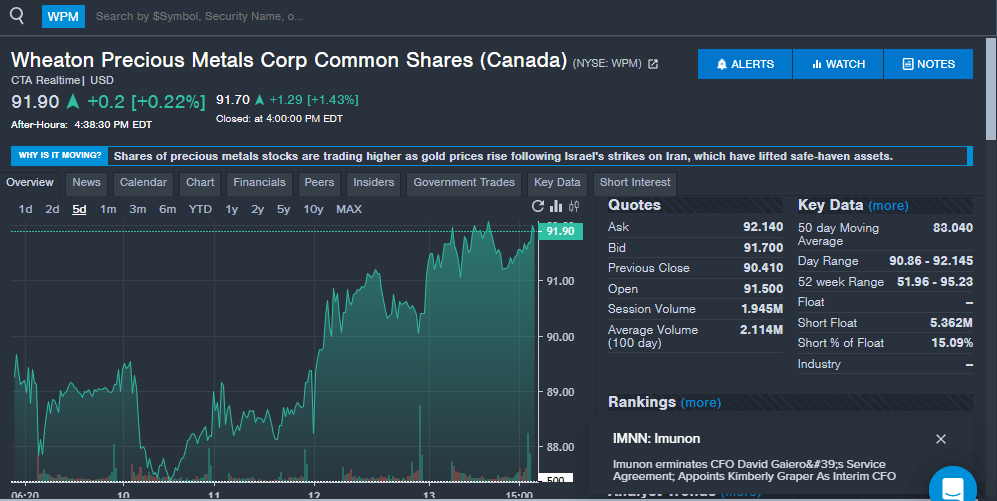Click the Bid value 91.700

click(x=763, y=248)
